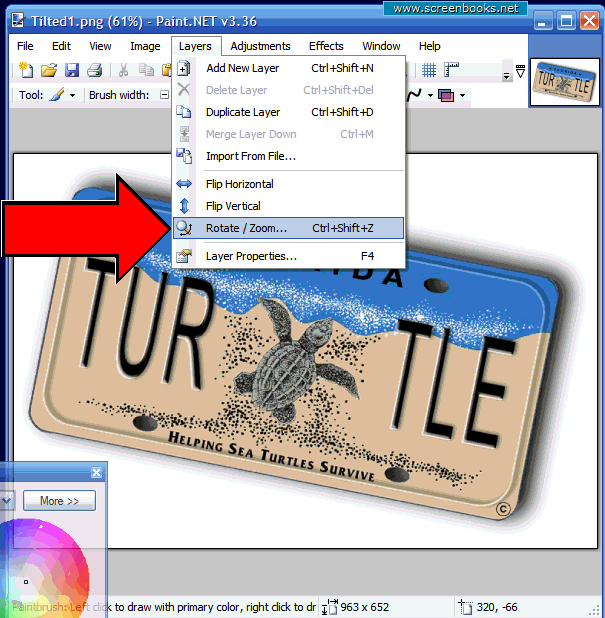
Task: Click the Open file folder icon
Action: (49, 71)
